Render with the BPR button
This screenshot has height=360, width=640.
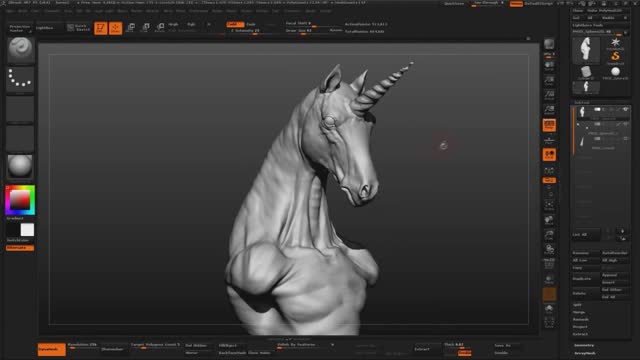pos(549,45)
